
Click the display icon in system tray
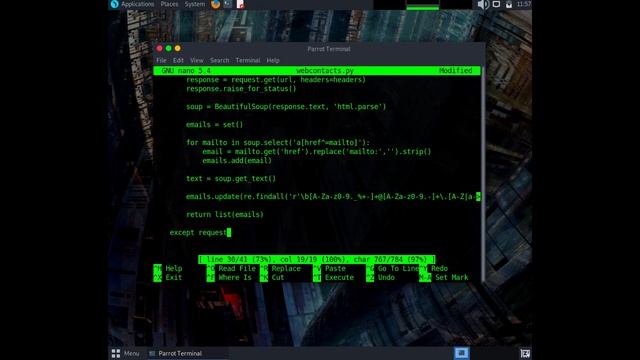pyautogui.click(x=496, y=4)
